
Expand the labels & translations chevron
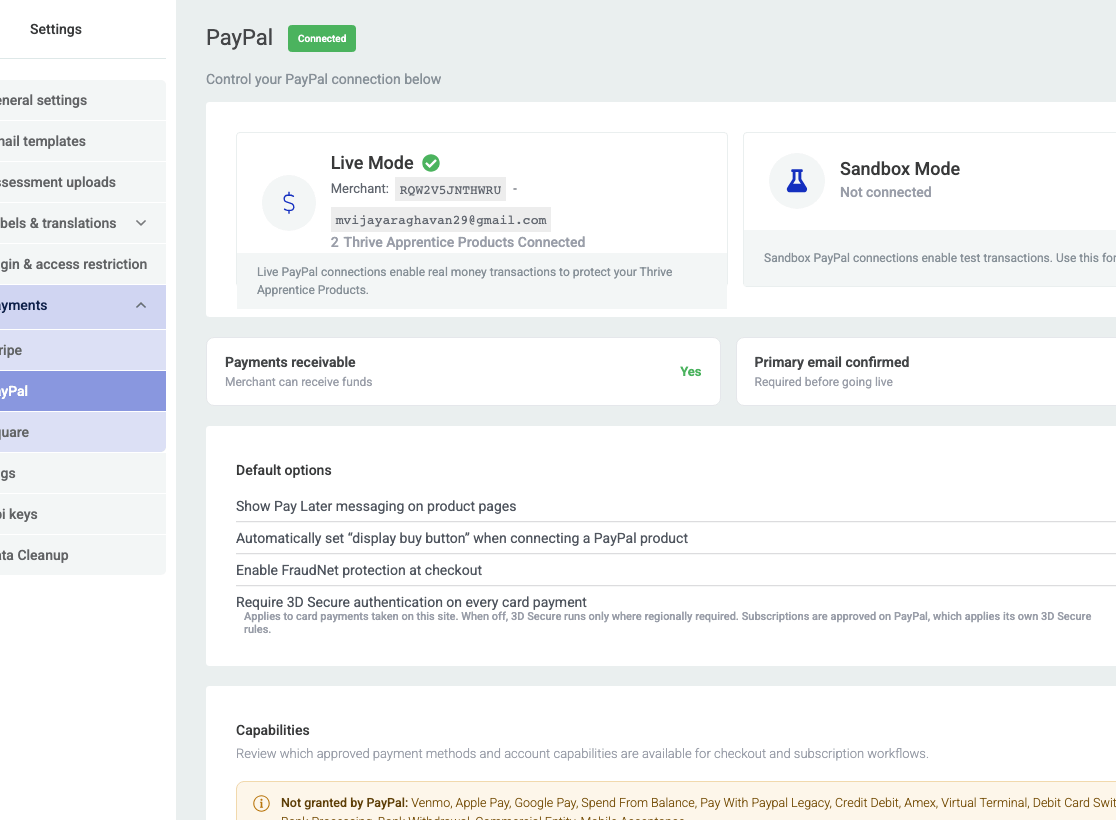tap(141, 223)
